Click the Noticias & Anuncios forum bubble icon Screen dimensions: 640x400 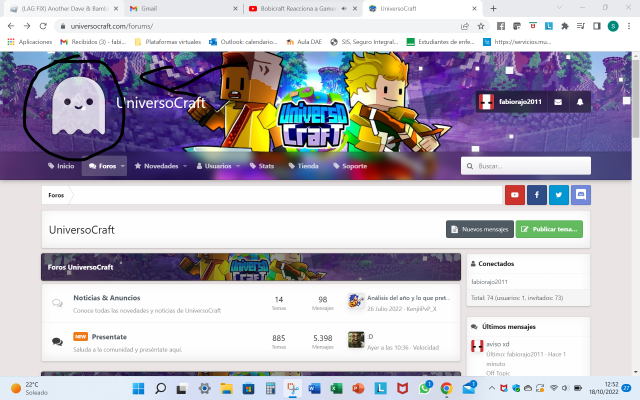pos(57,303)
